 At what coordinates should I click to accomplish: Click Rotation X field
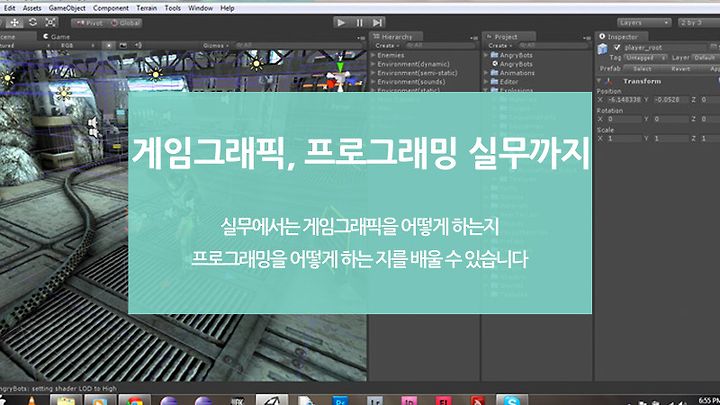coord(623,119)
